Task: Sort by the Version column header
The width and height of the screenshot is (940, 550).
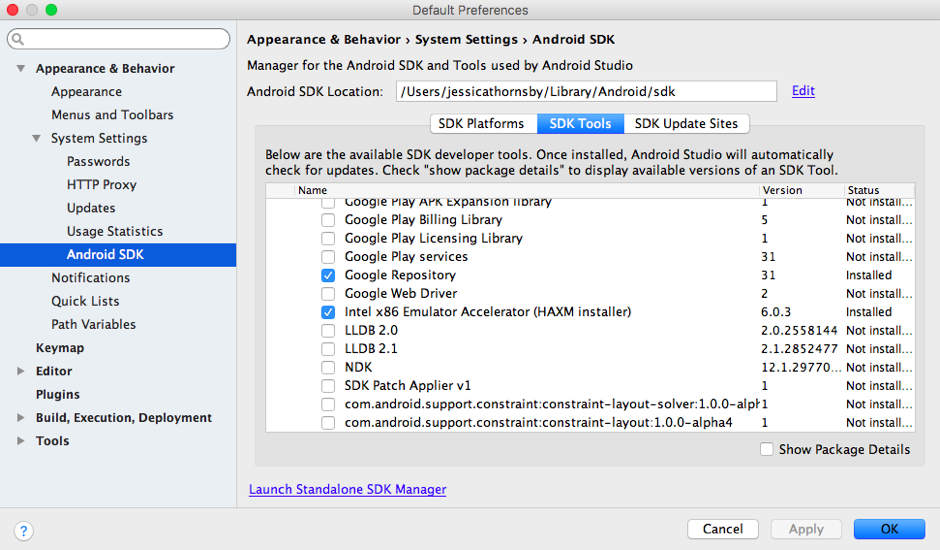Action: pos(801,190)
